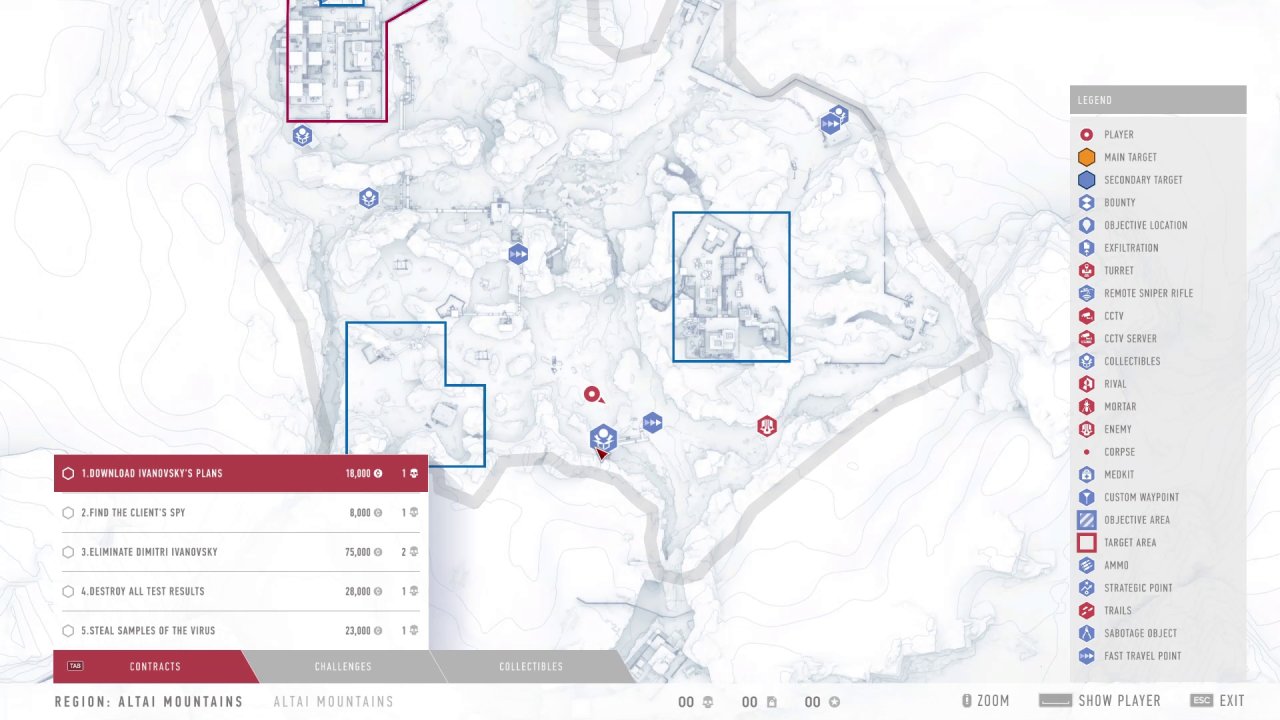Viewport: 1280px width, 720px height.
Task: Click the 18,000 reward value
Action: [358, 473]
